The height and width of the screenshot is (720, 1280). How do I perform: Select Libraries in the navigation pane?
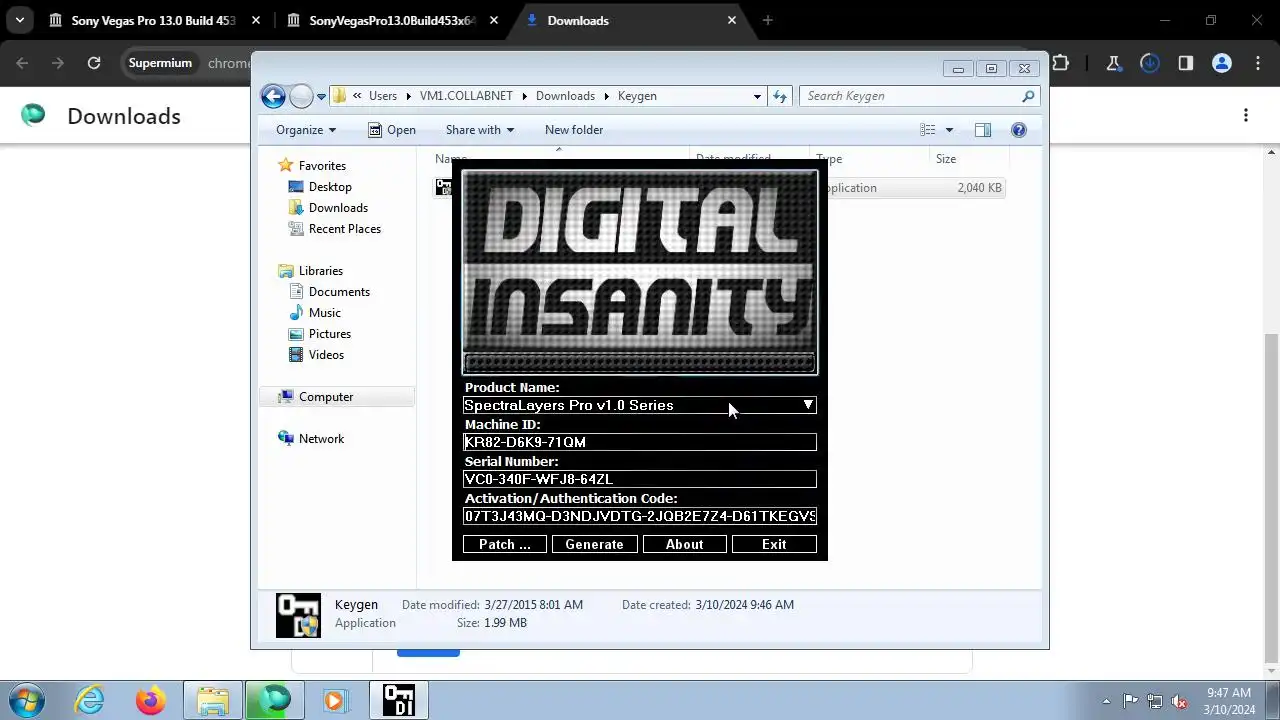click(320, 271)
